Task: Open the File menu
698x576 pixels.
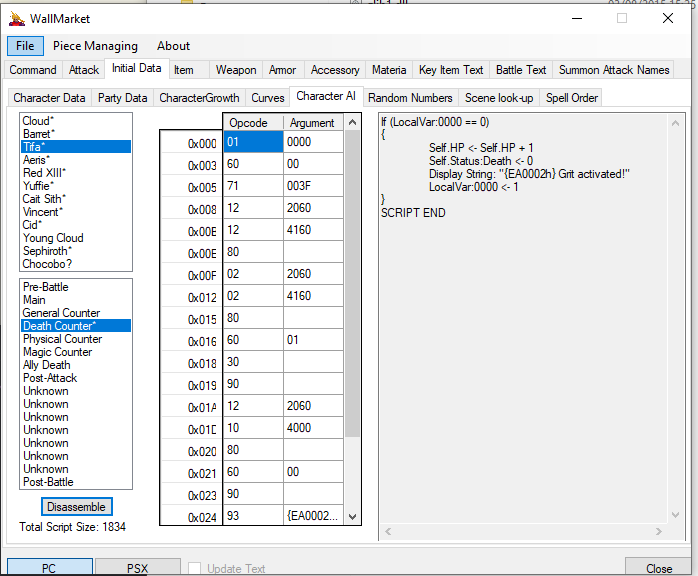Action: 25,46
